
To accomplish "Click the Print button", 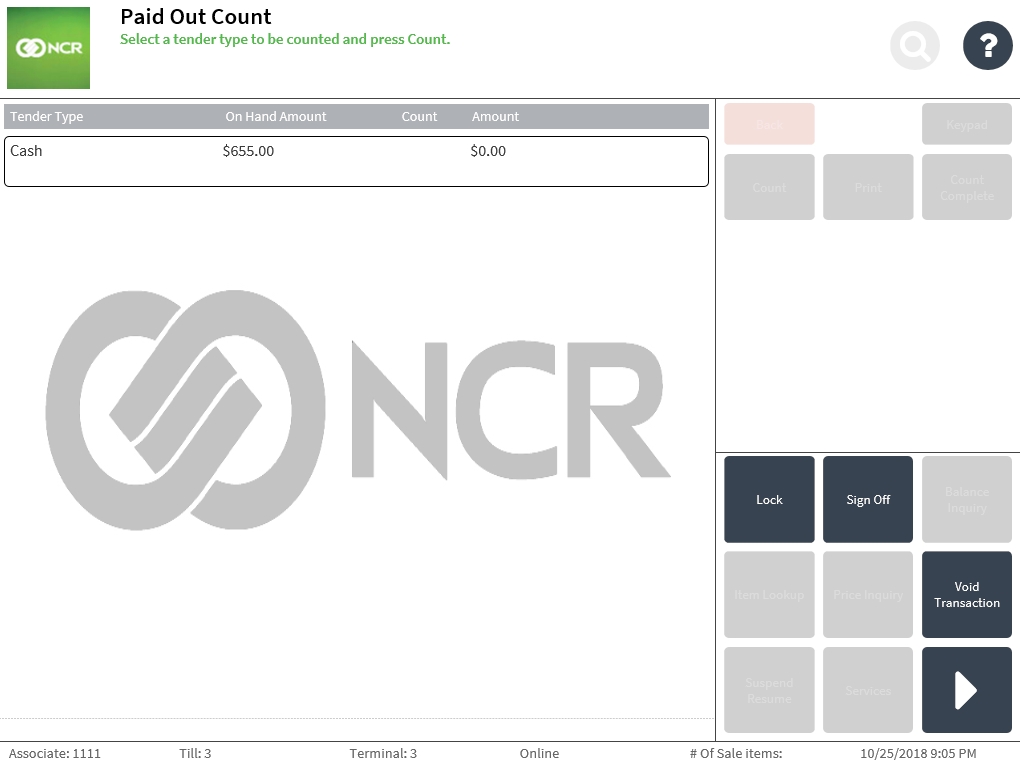I will (868, 187).
